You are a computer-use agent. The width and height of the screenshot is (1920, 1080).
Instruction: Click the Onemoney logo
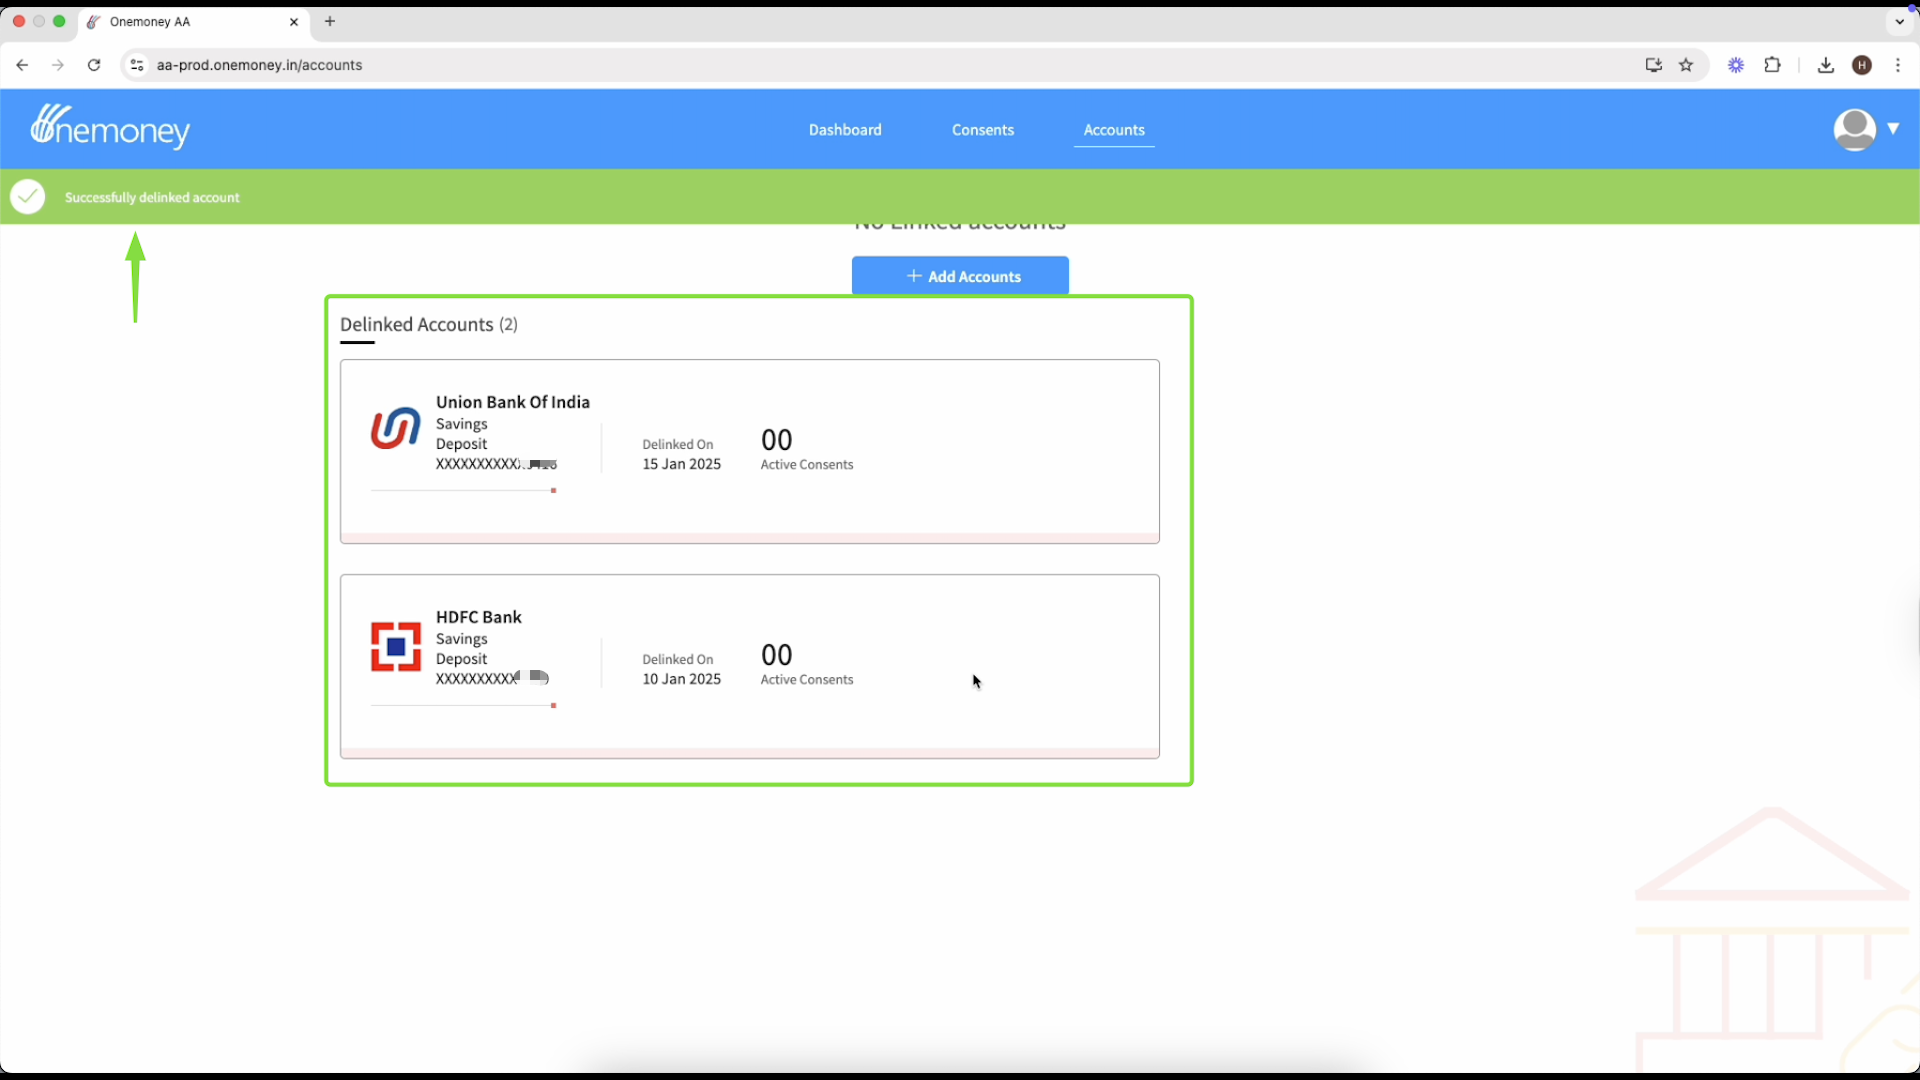tap(110, 127)
